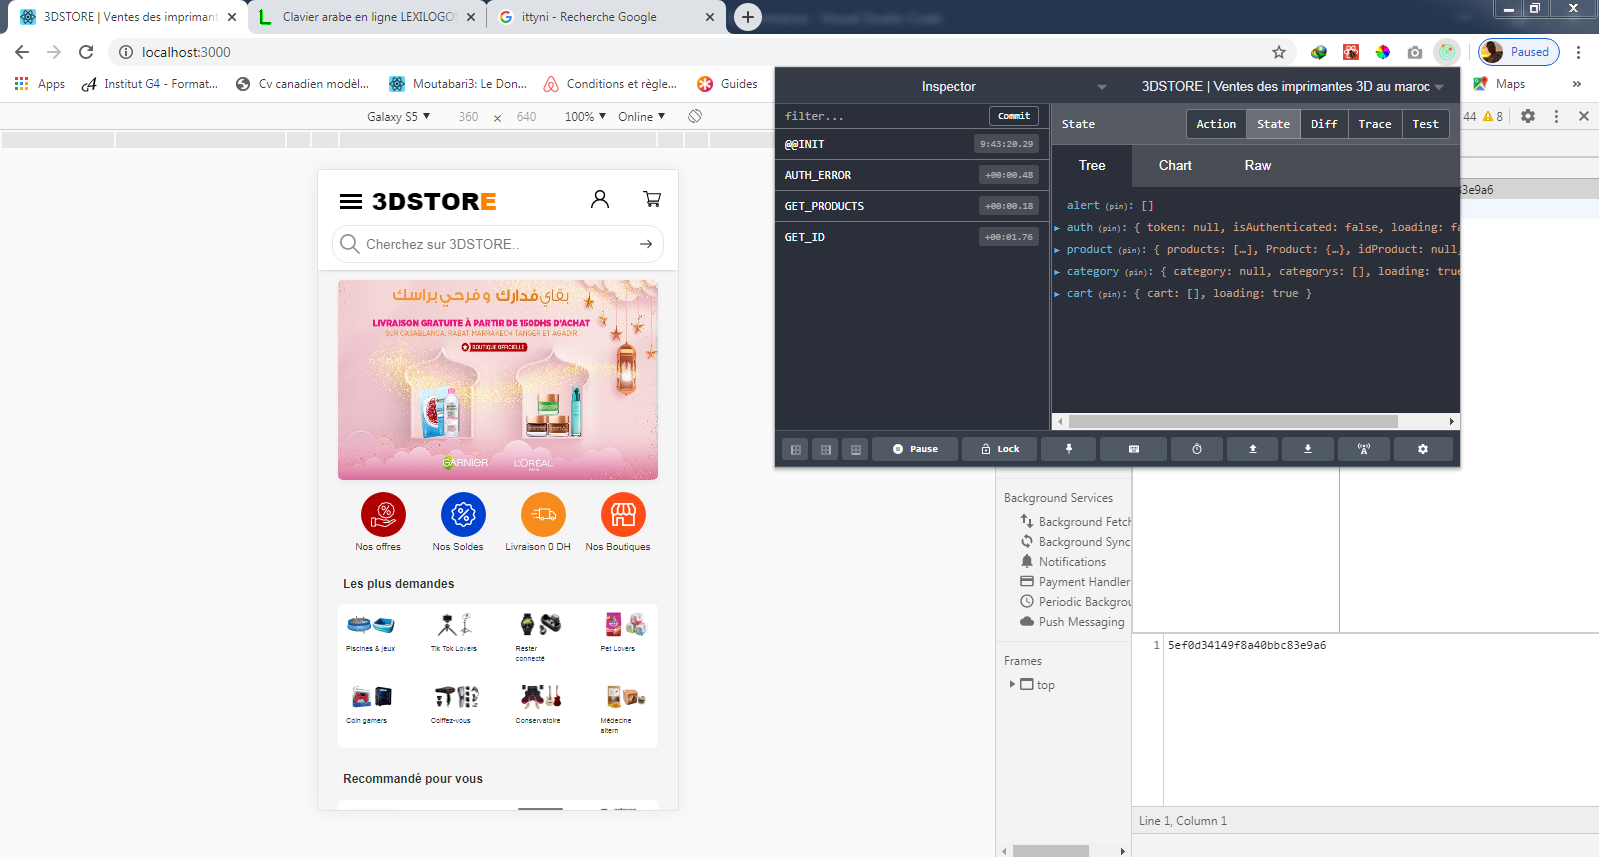
Task: Click the Commit button
Action: click(1013, 116)
